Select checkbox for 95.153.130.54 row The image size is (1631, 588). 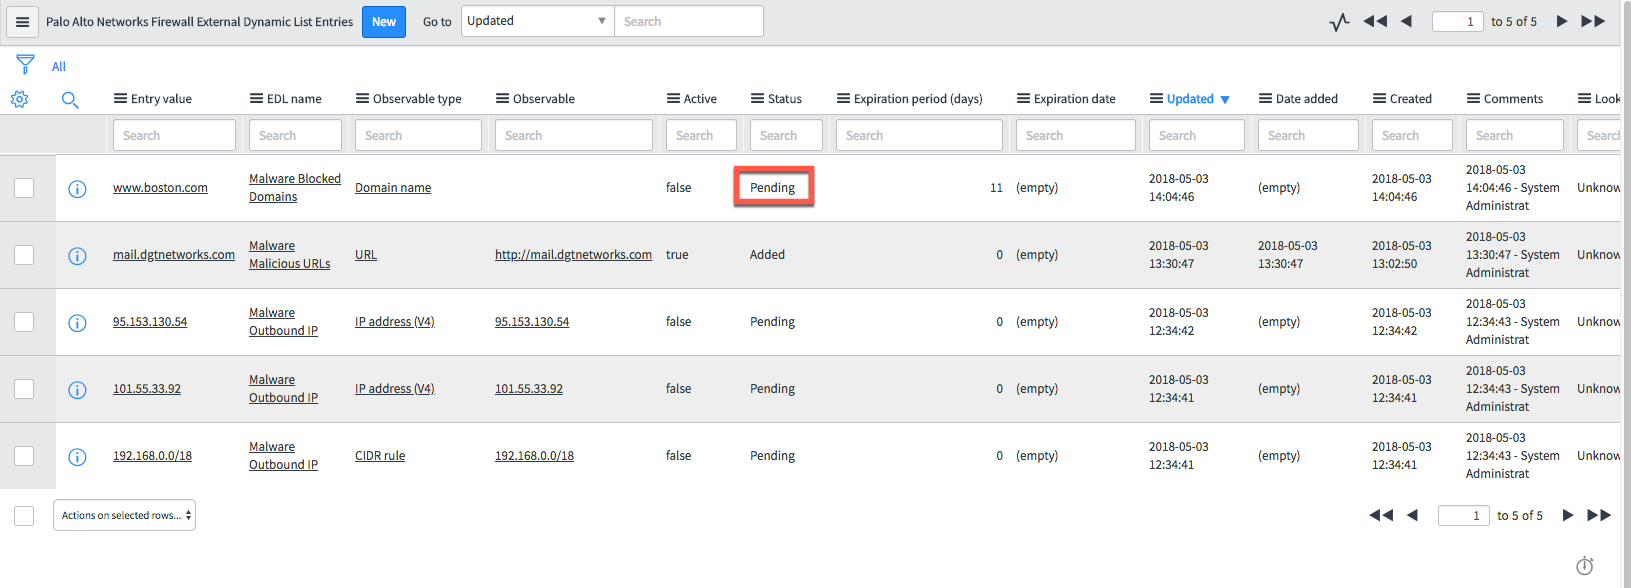click(24, 322)
